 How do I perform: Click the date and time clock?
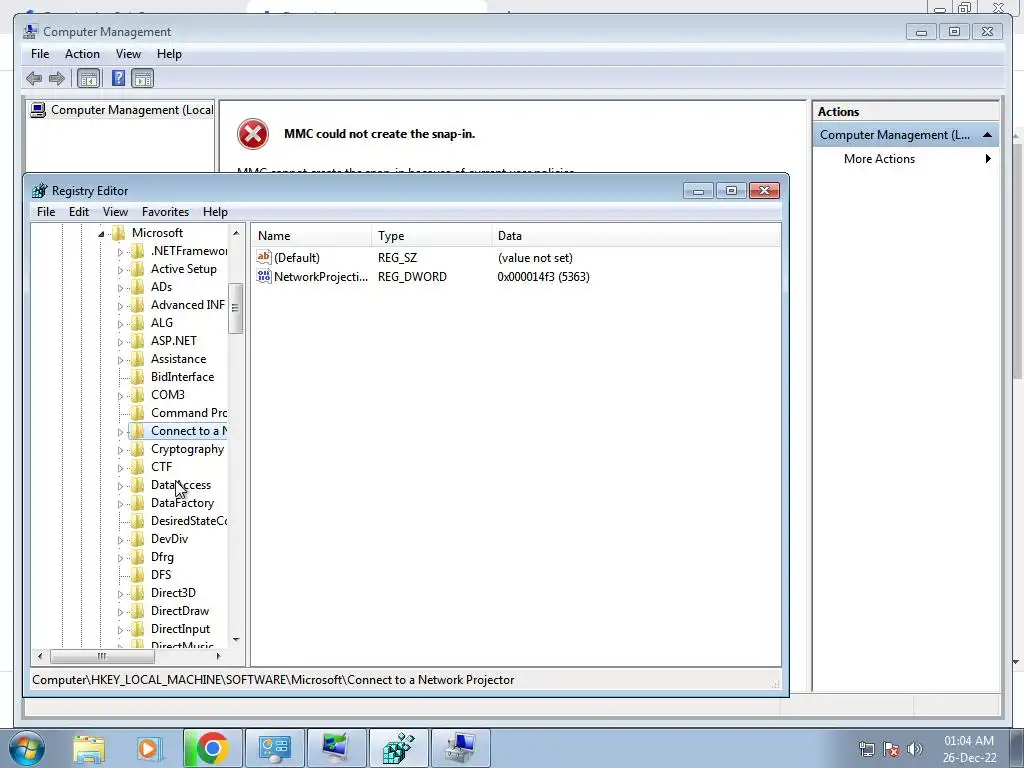coord(969,749)
